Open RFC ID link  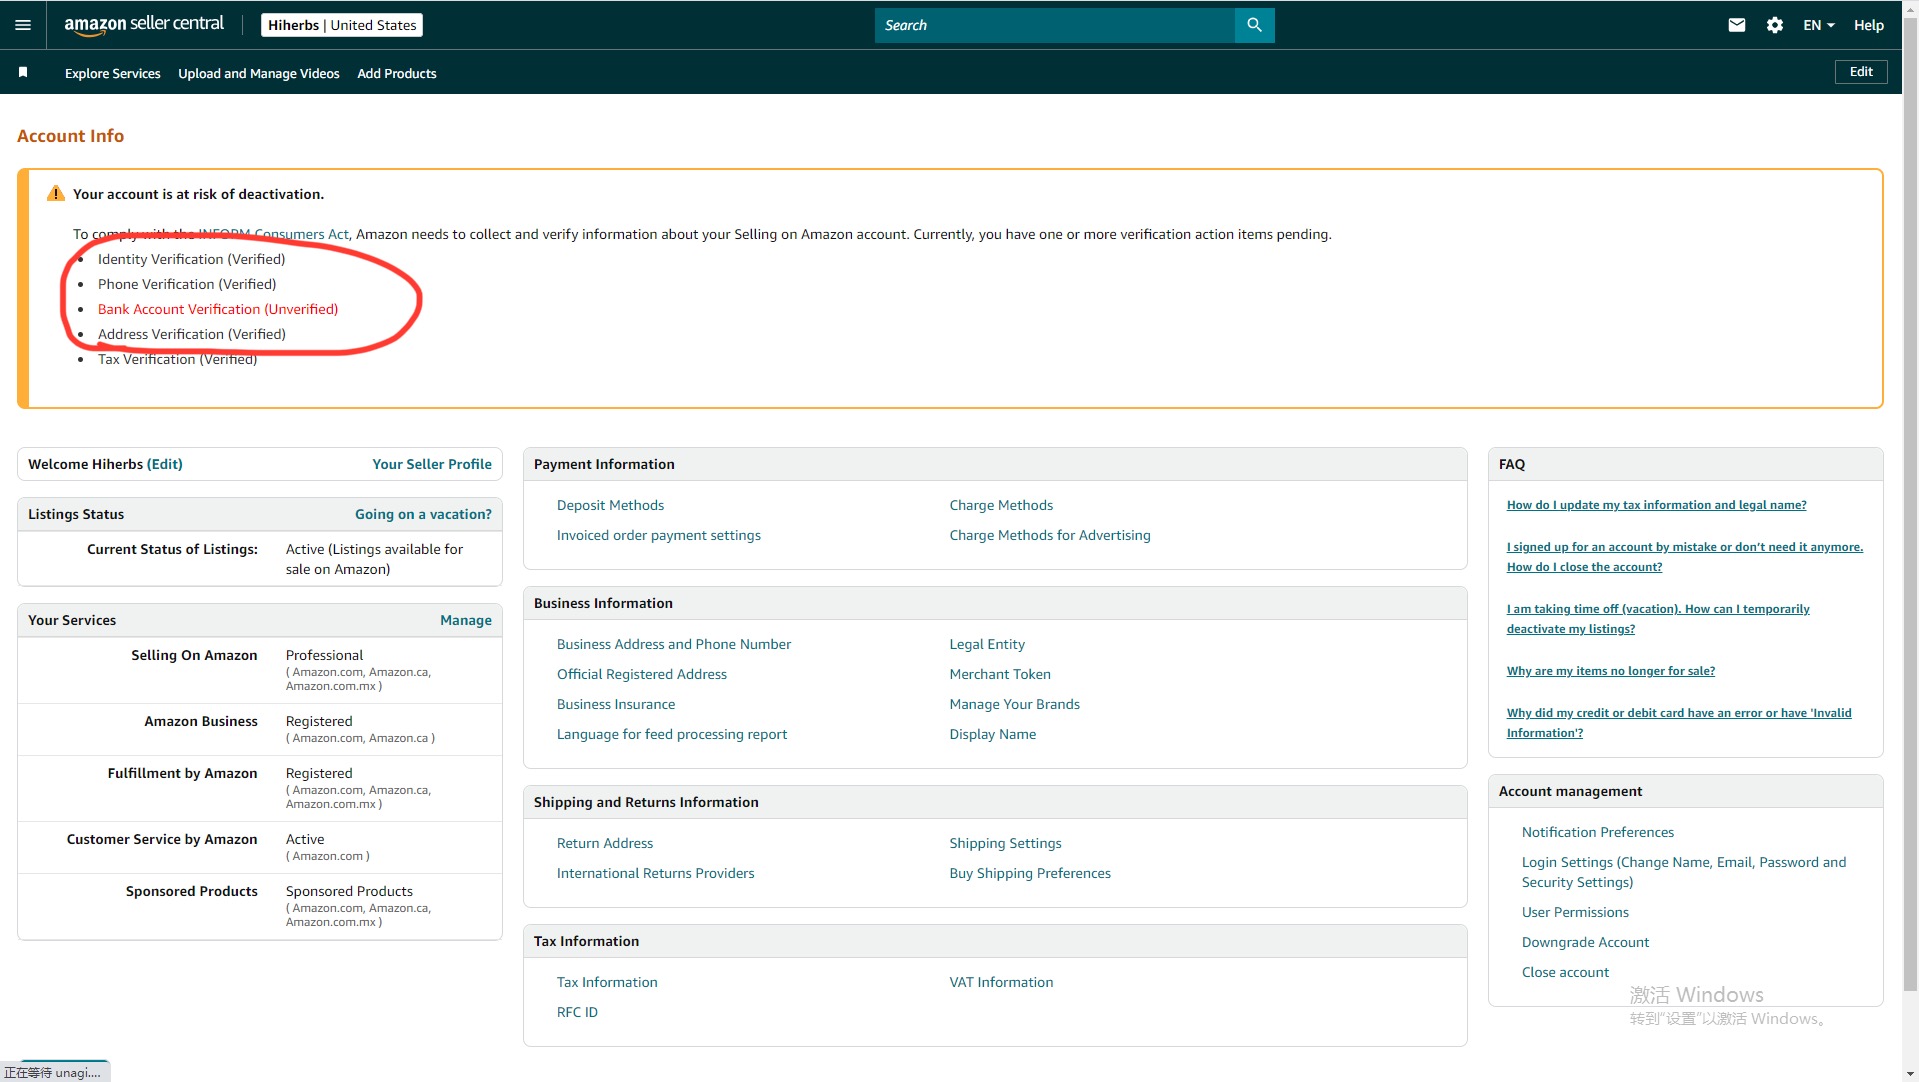pyautogui.click(x=577, y=1012)
